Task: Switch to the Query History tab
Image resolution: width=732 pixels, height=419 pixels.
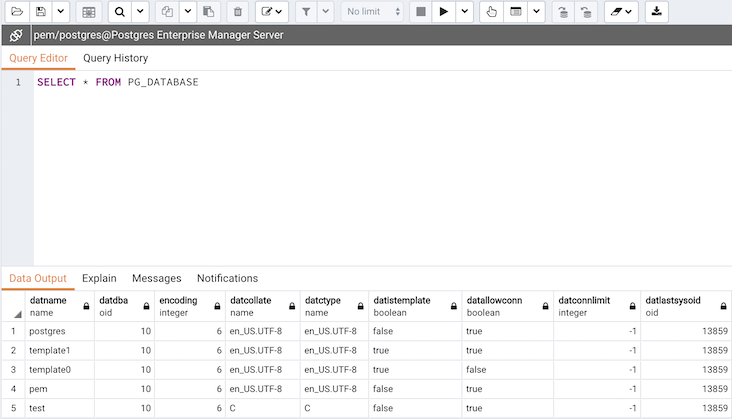Action: 116,58
